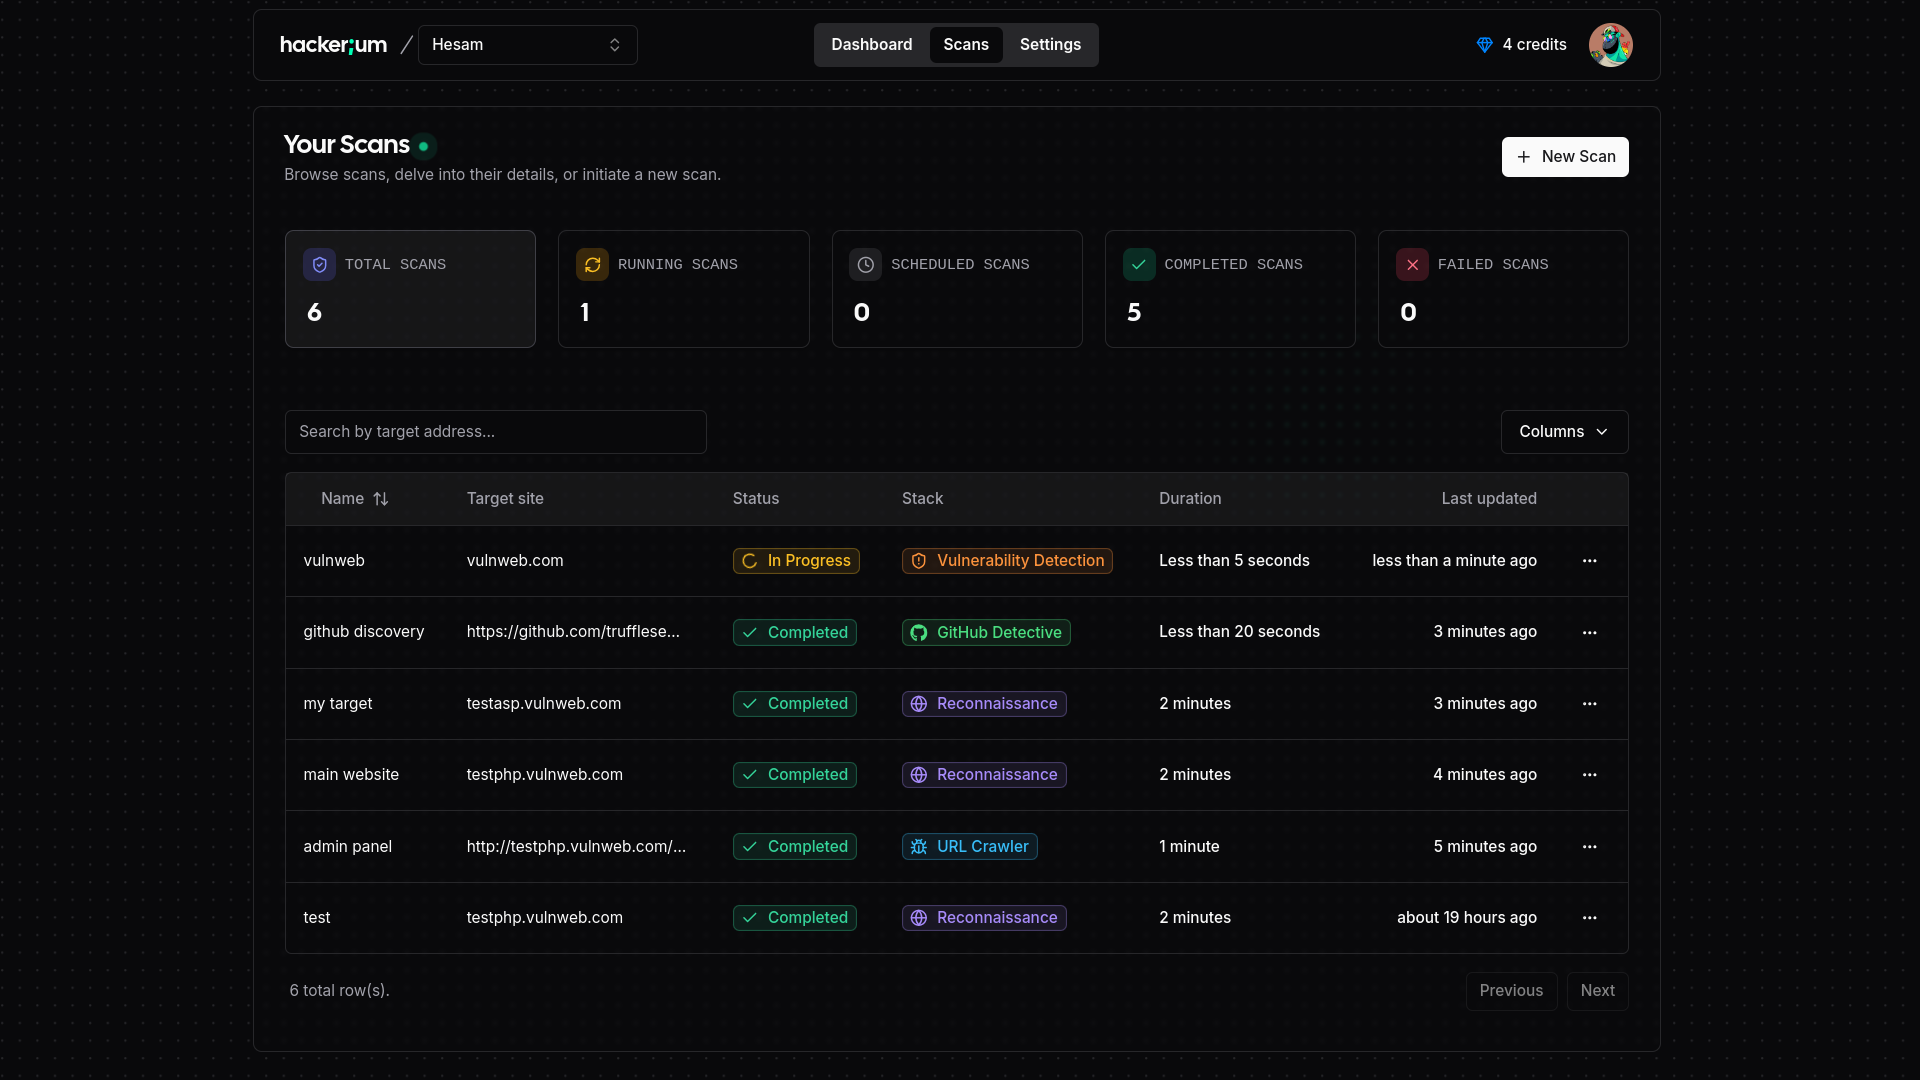This screenshot has height=1080, width=1920.
Task: Click the In Progress spinner indicator
Action: point(751,561)
